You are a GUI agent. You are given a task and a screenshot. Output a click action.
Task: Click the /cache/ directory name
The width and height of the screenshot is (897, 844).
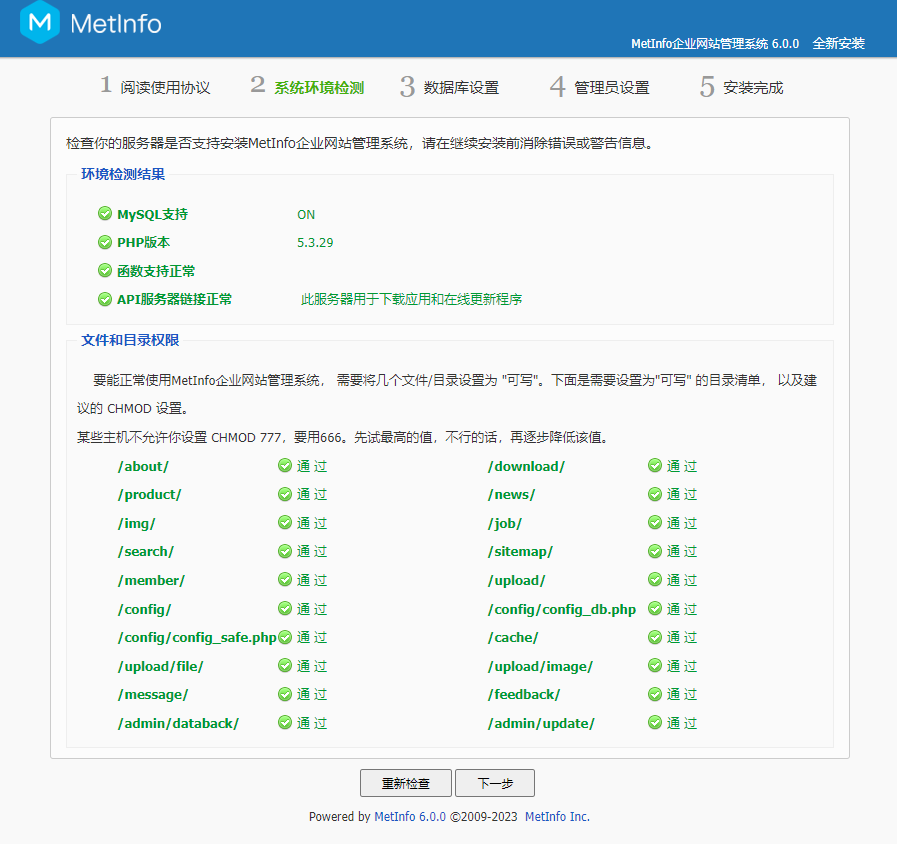coord(513,638)
